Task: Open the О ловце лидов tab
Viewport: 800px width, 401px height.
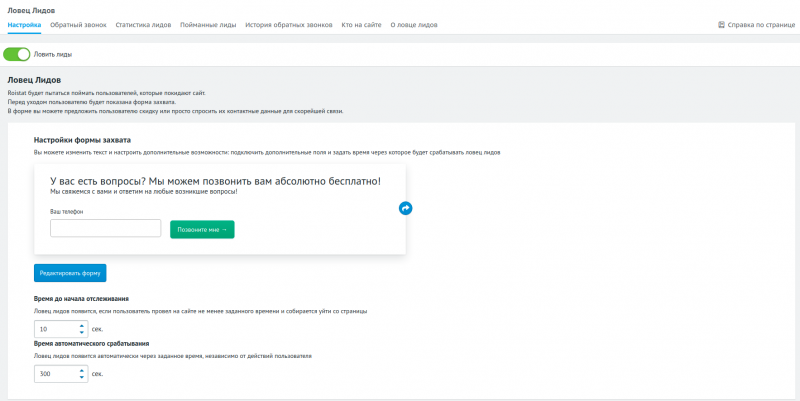Action: click(416, 25)
